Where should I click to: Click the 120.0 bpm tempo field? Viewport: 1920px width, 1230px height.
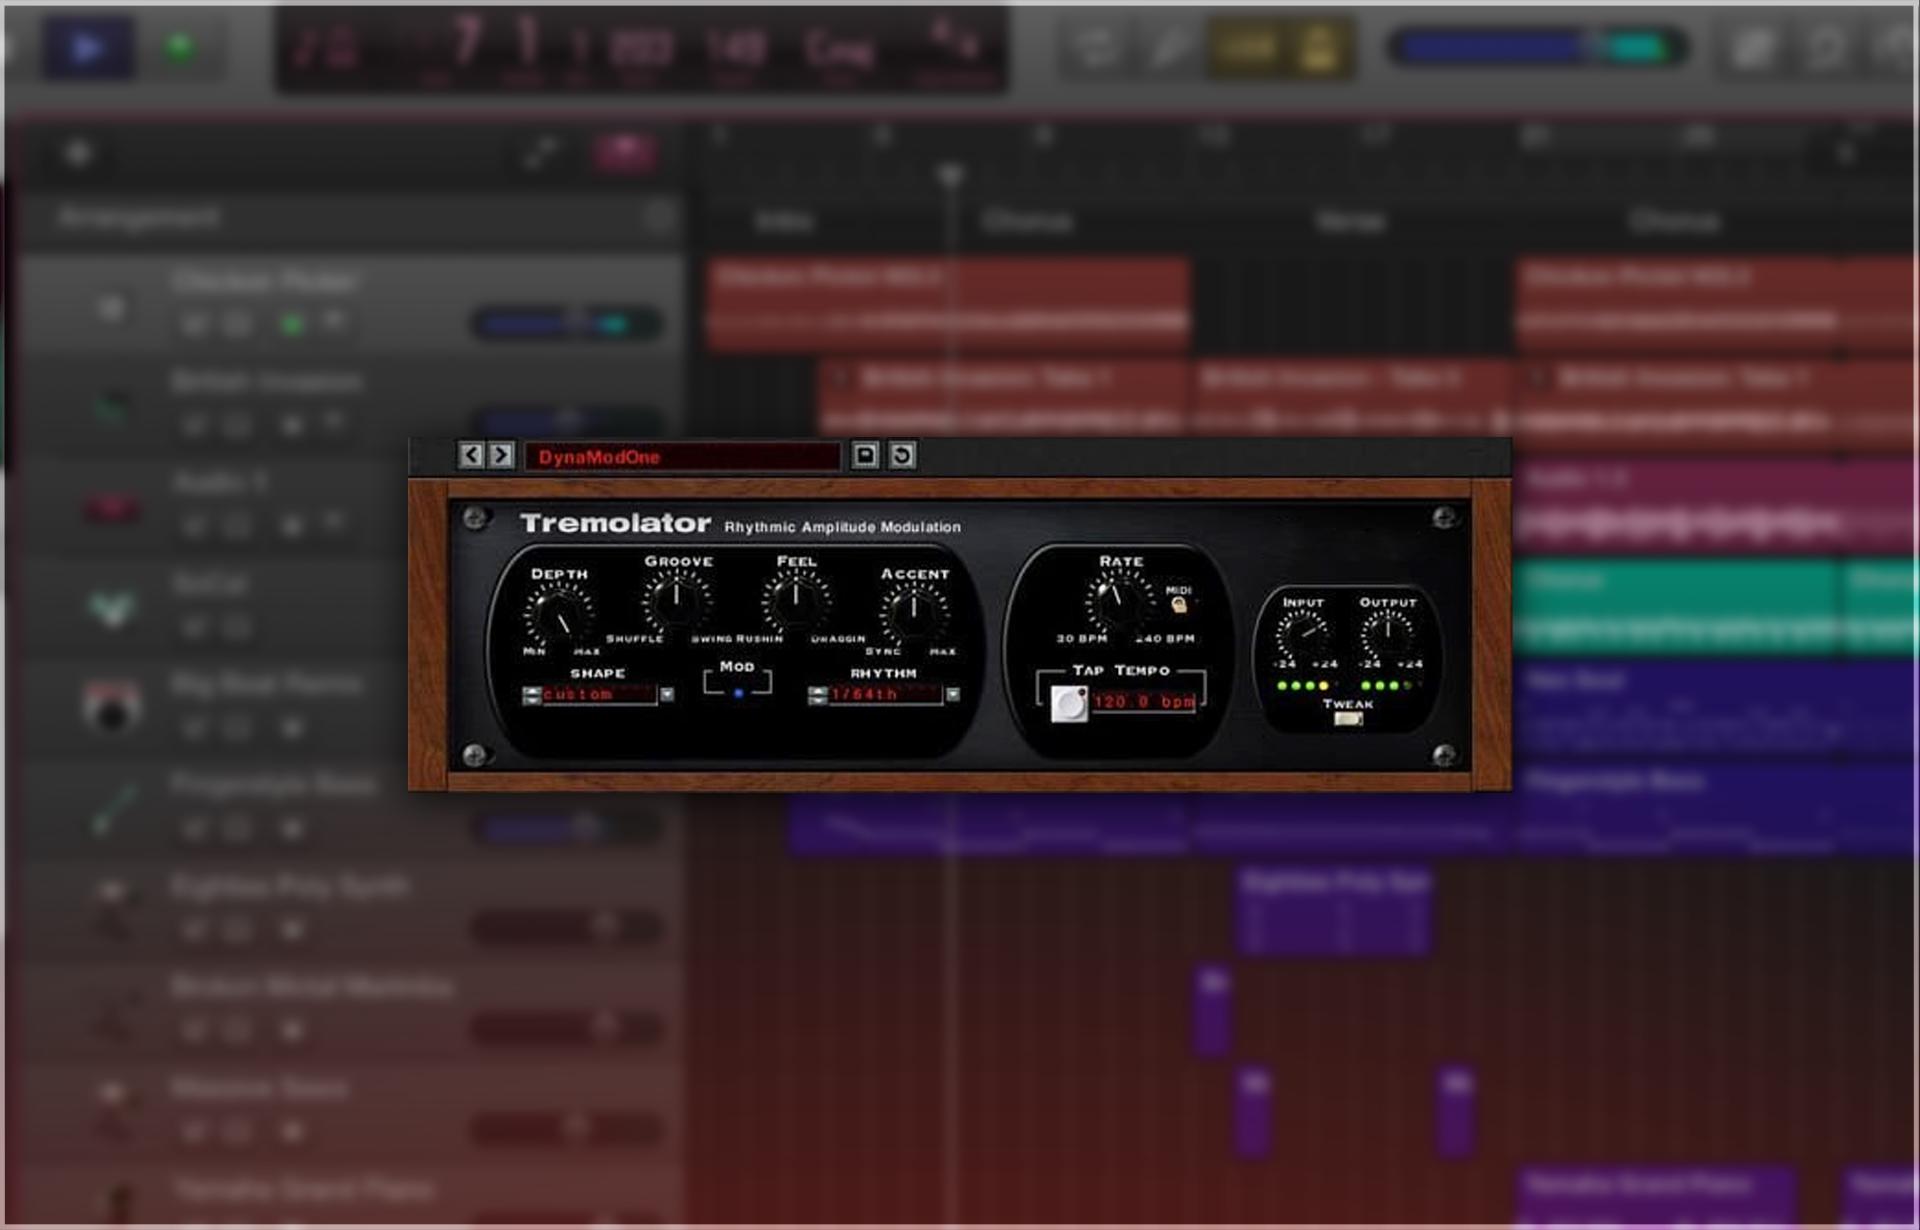1144,702
